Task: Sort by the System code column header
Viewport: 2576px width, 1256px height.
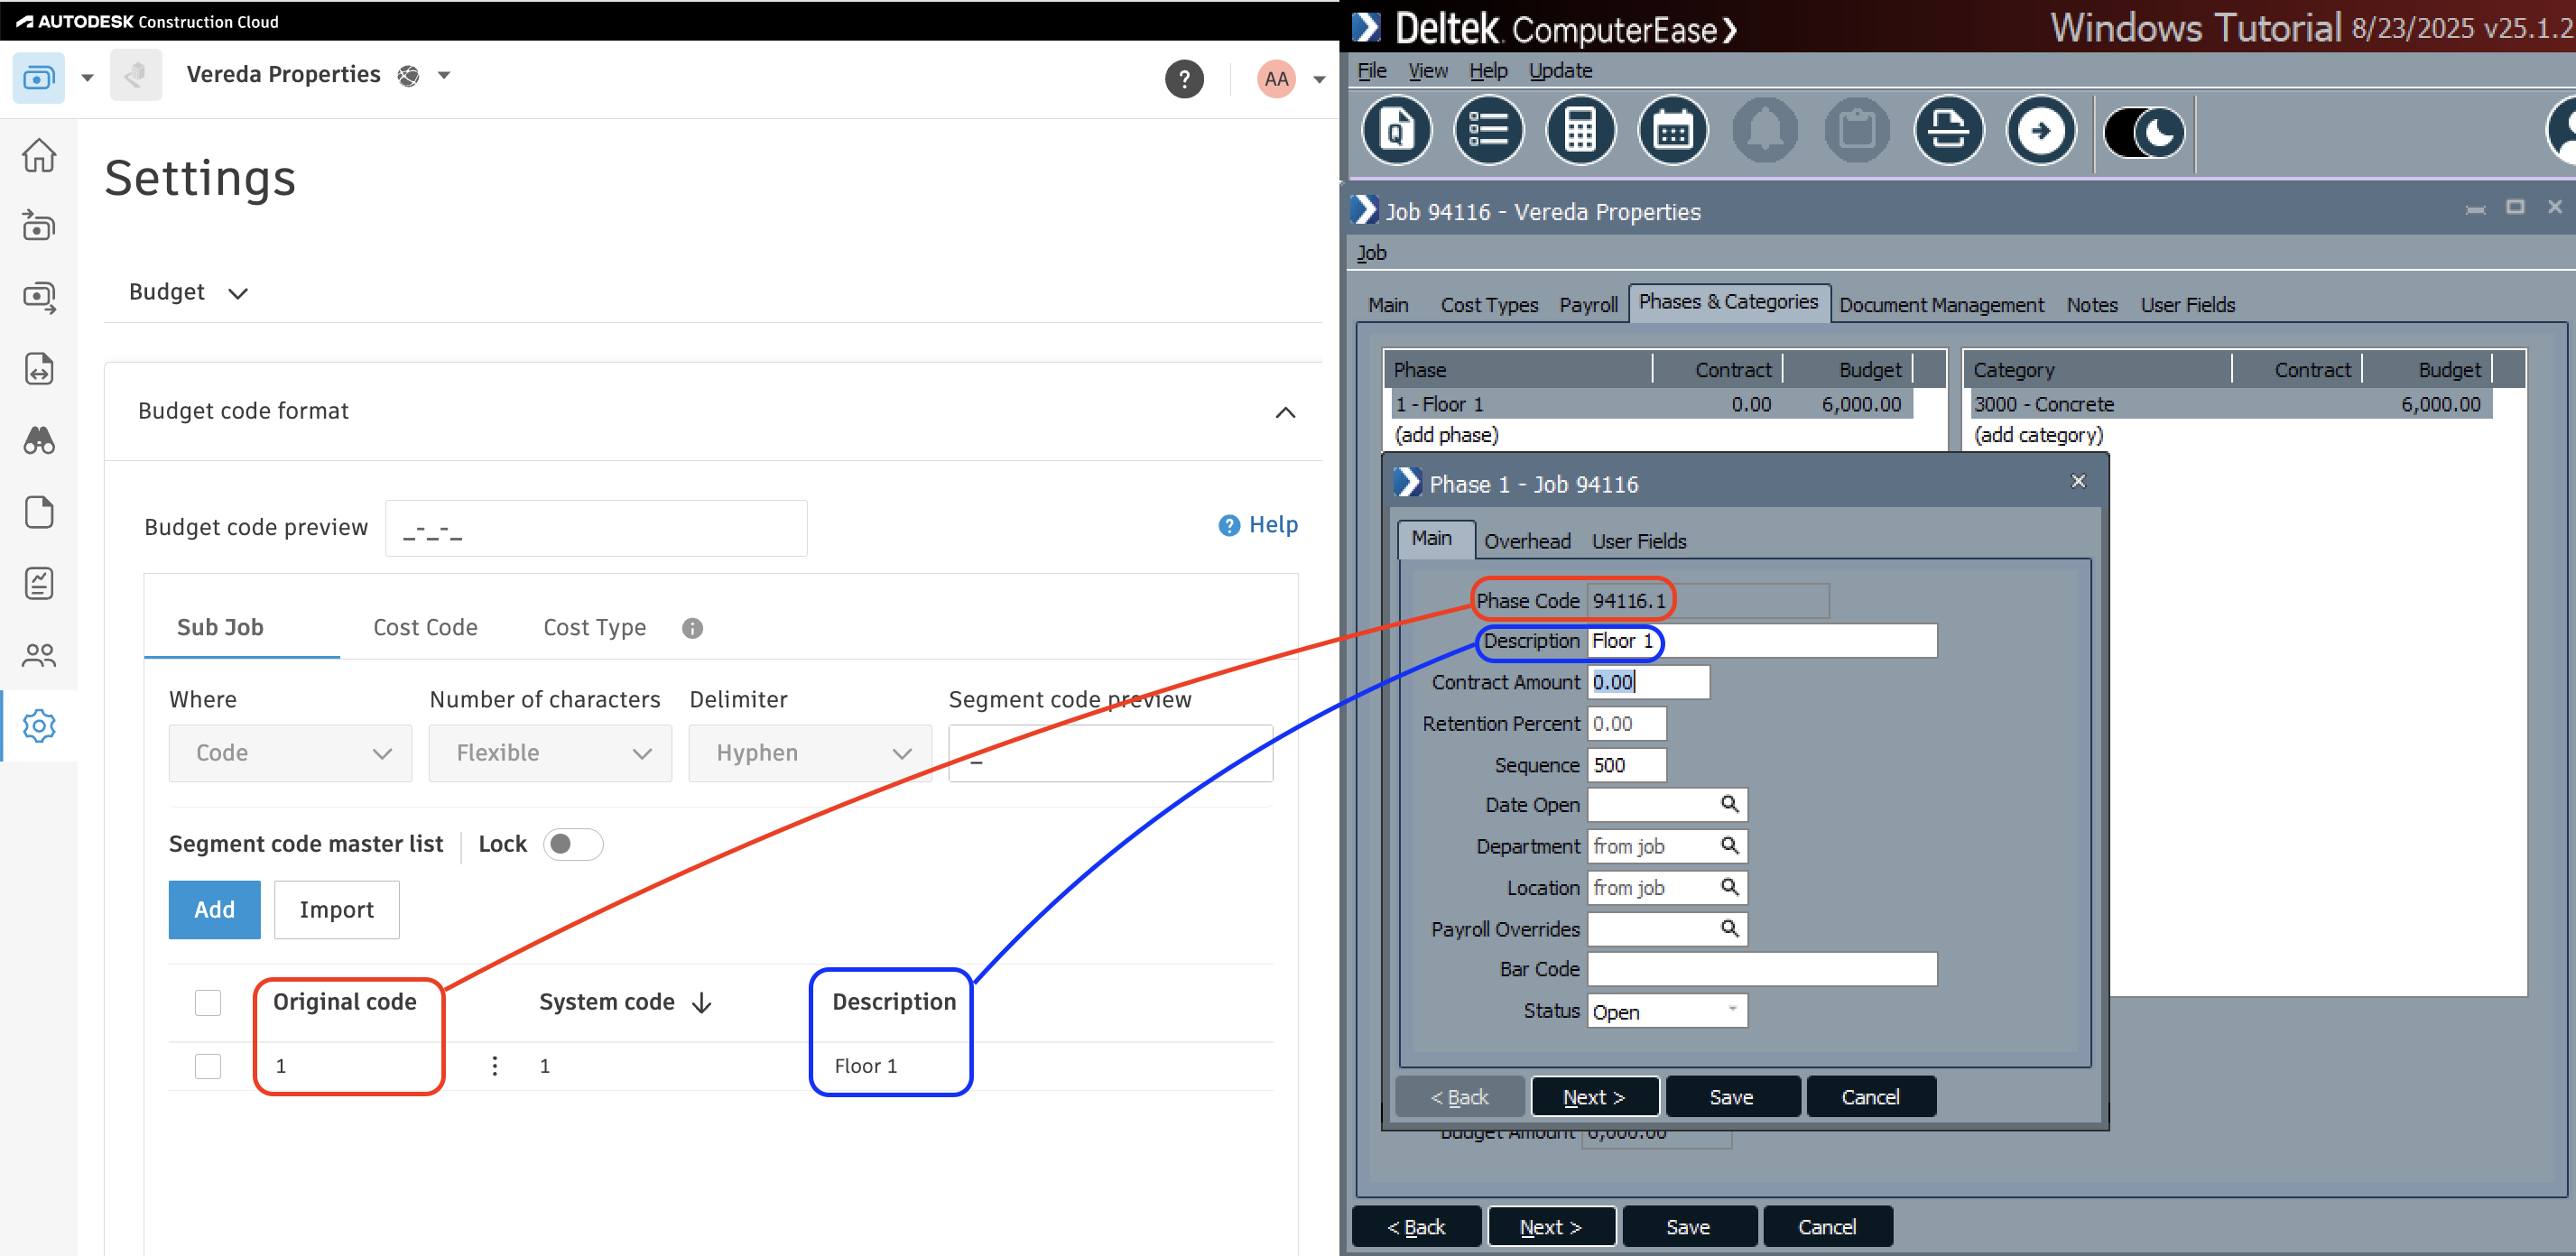Action: [624, 1002]
